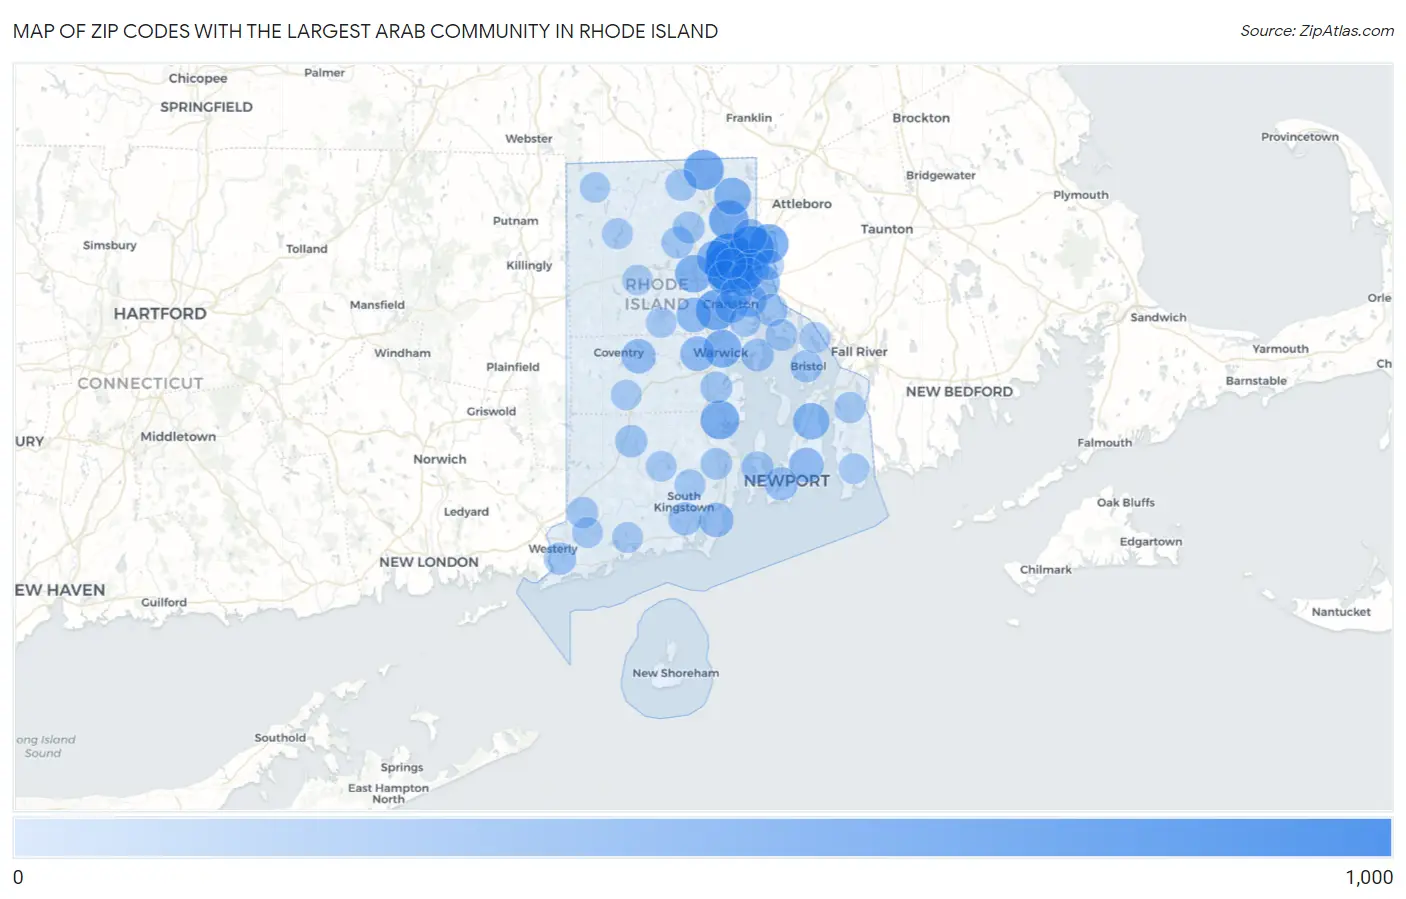Click the NEWPORT city label

786,481
